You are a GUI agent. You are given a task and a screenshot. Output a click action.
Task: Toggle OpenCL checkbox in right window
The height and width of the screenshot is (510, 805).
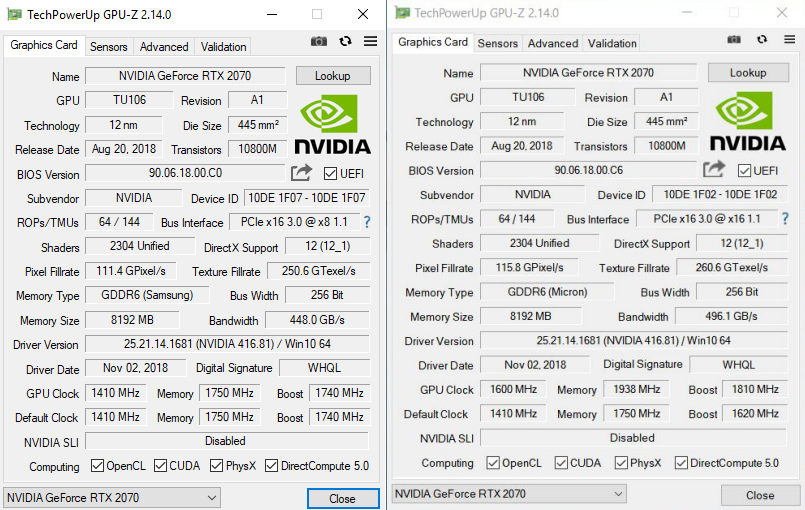click(x=493, y=463)
